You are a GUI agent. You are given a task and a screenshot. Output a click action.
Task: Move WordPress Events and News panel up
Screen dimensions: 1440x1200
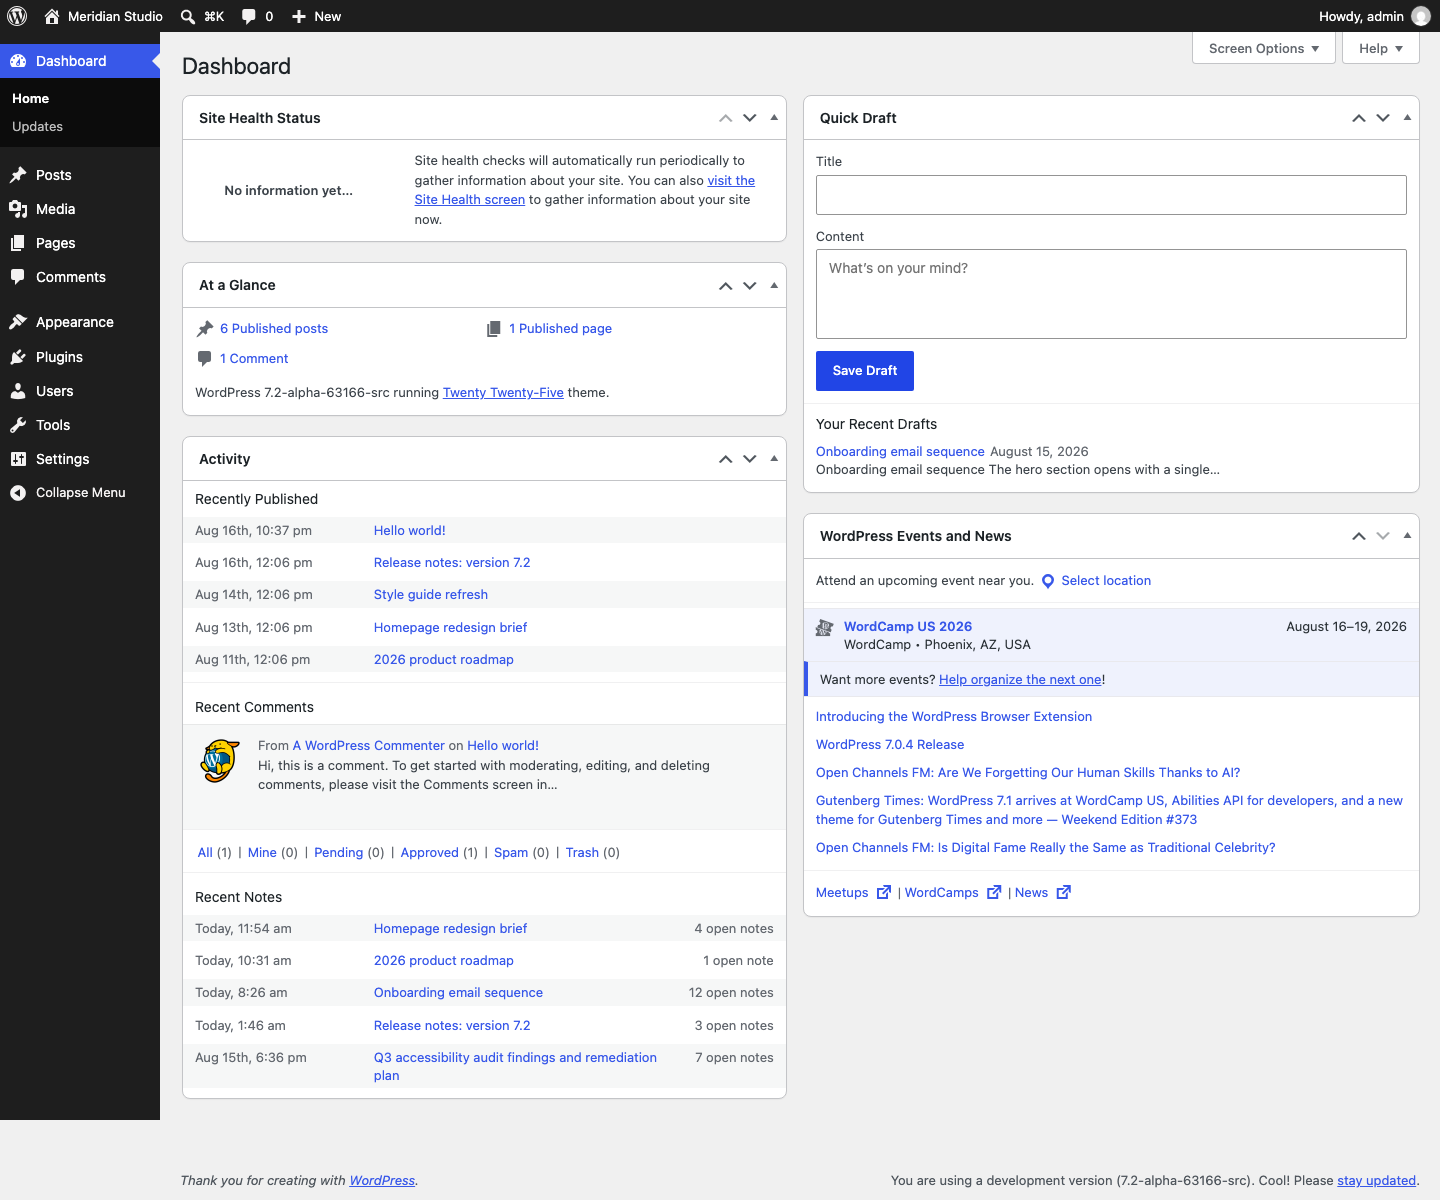click(x=1359, y=536)
